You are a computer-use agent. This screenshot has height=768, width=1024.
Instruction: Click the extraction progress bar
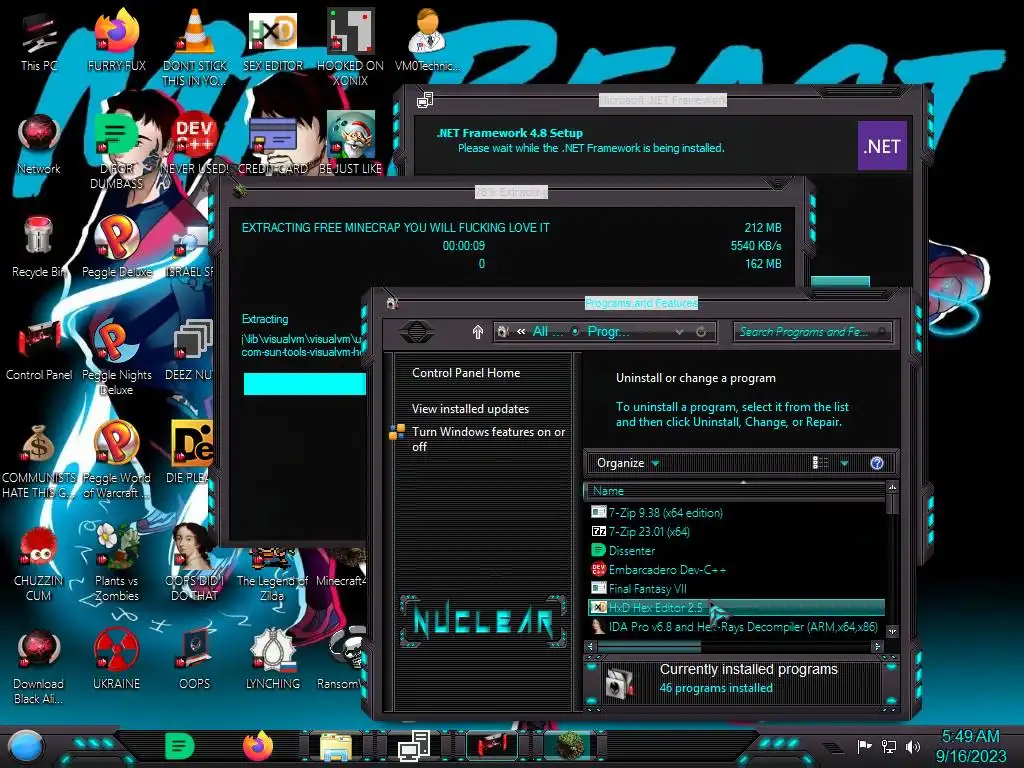(x=304, y=384)
